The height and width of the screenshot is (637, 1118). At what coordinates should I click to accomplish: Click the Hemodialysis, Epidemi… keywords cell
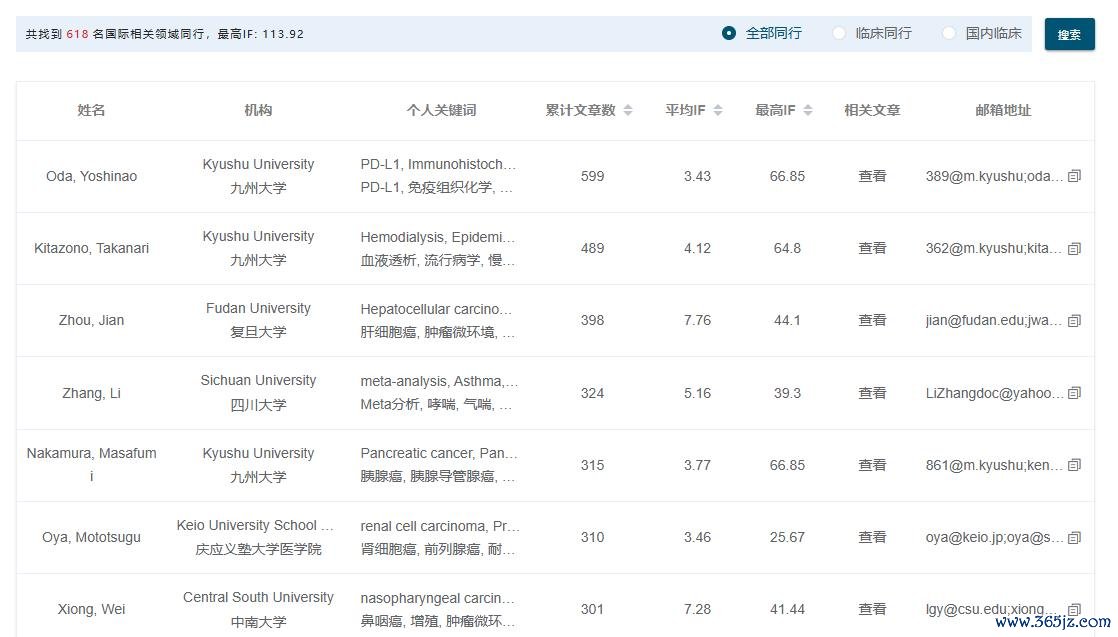438,248
